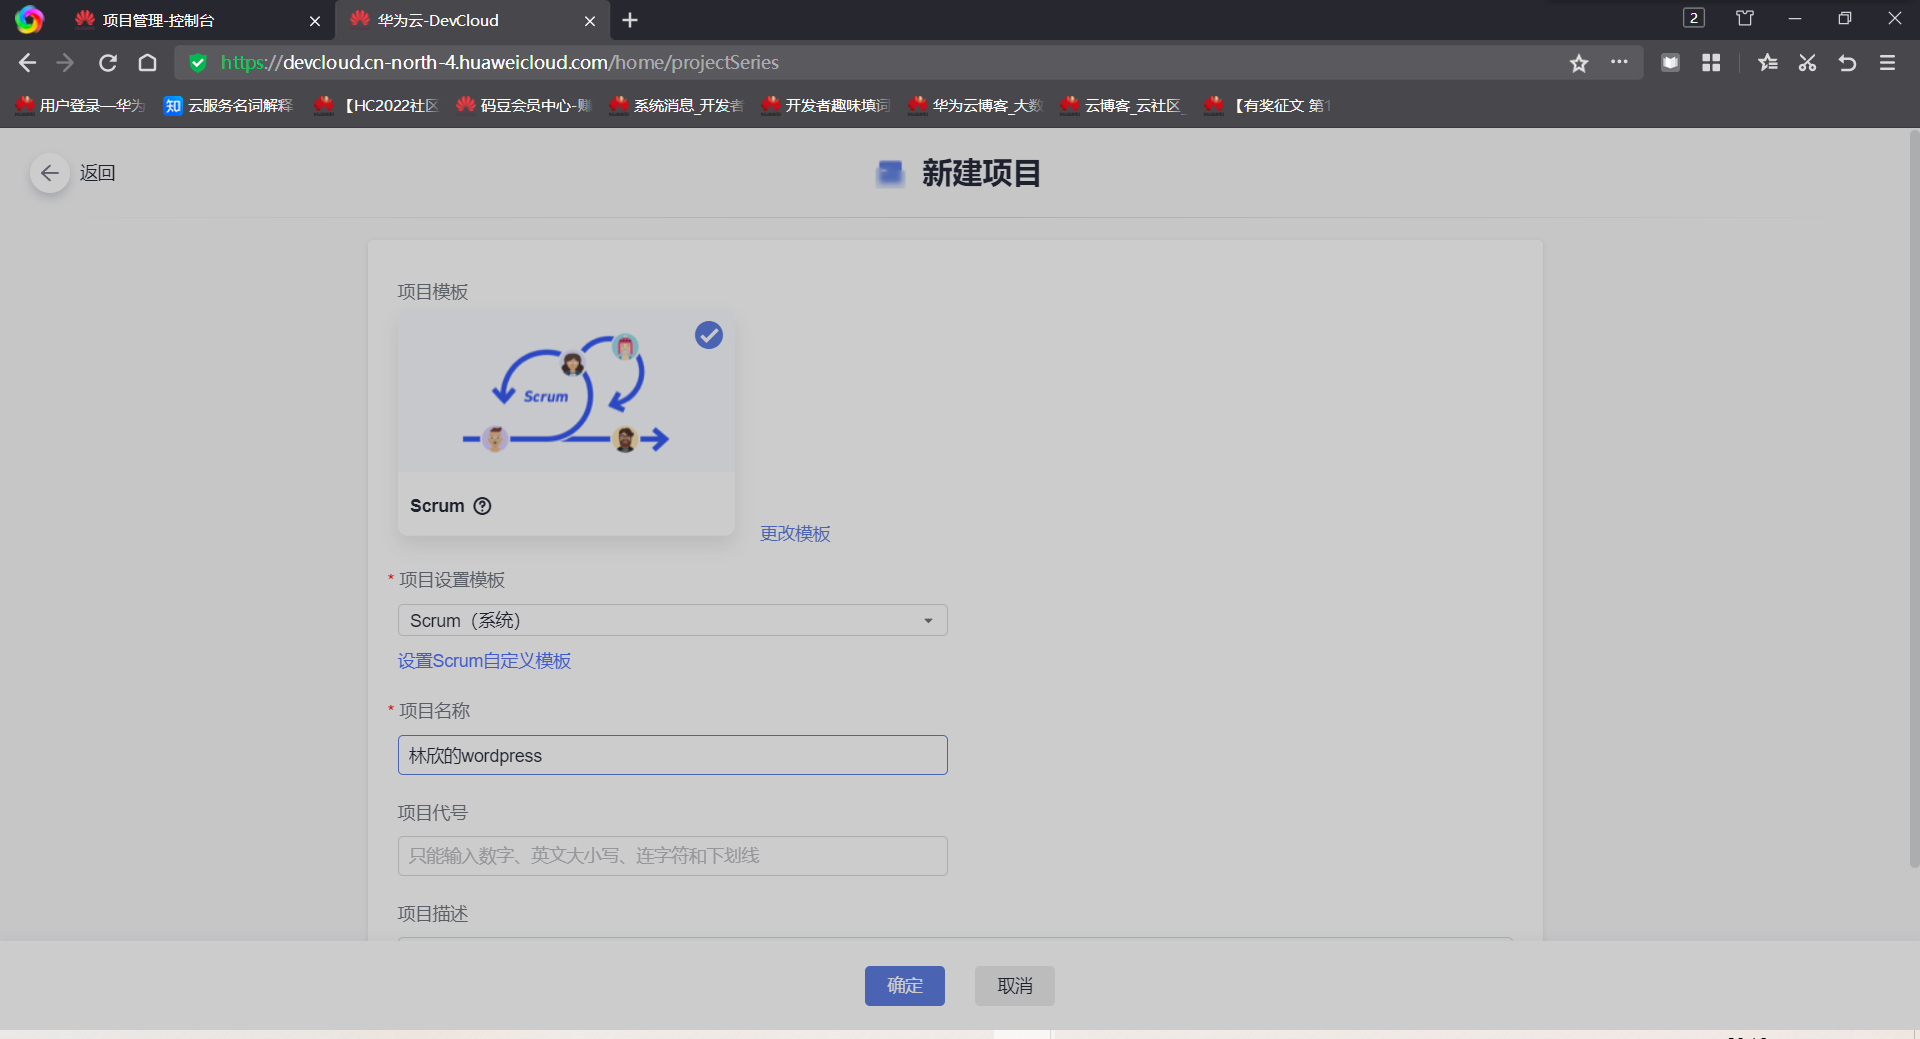Click the round back arrow beside 返回
The height and width of the screenshot is (1039, 1920).
[49, 173]
